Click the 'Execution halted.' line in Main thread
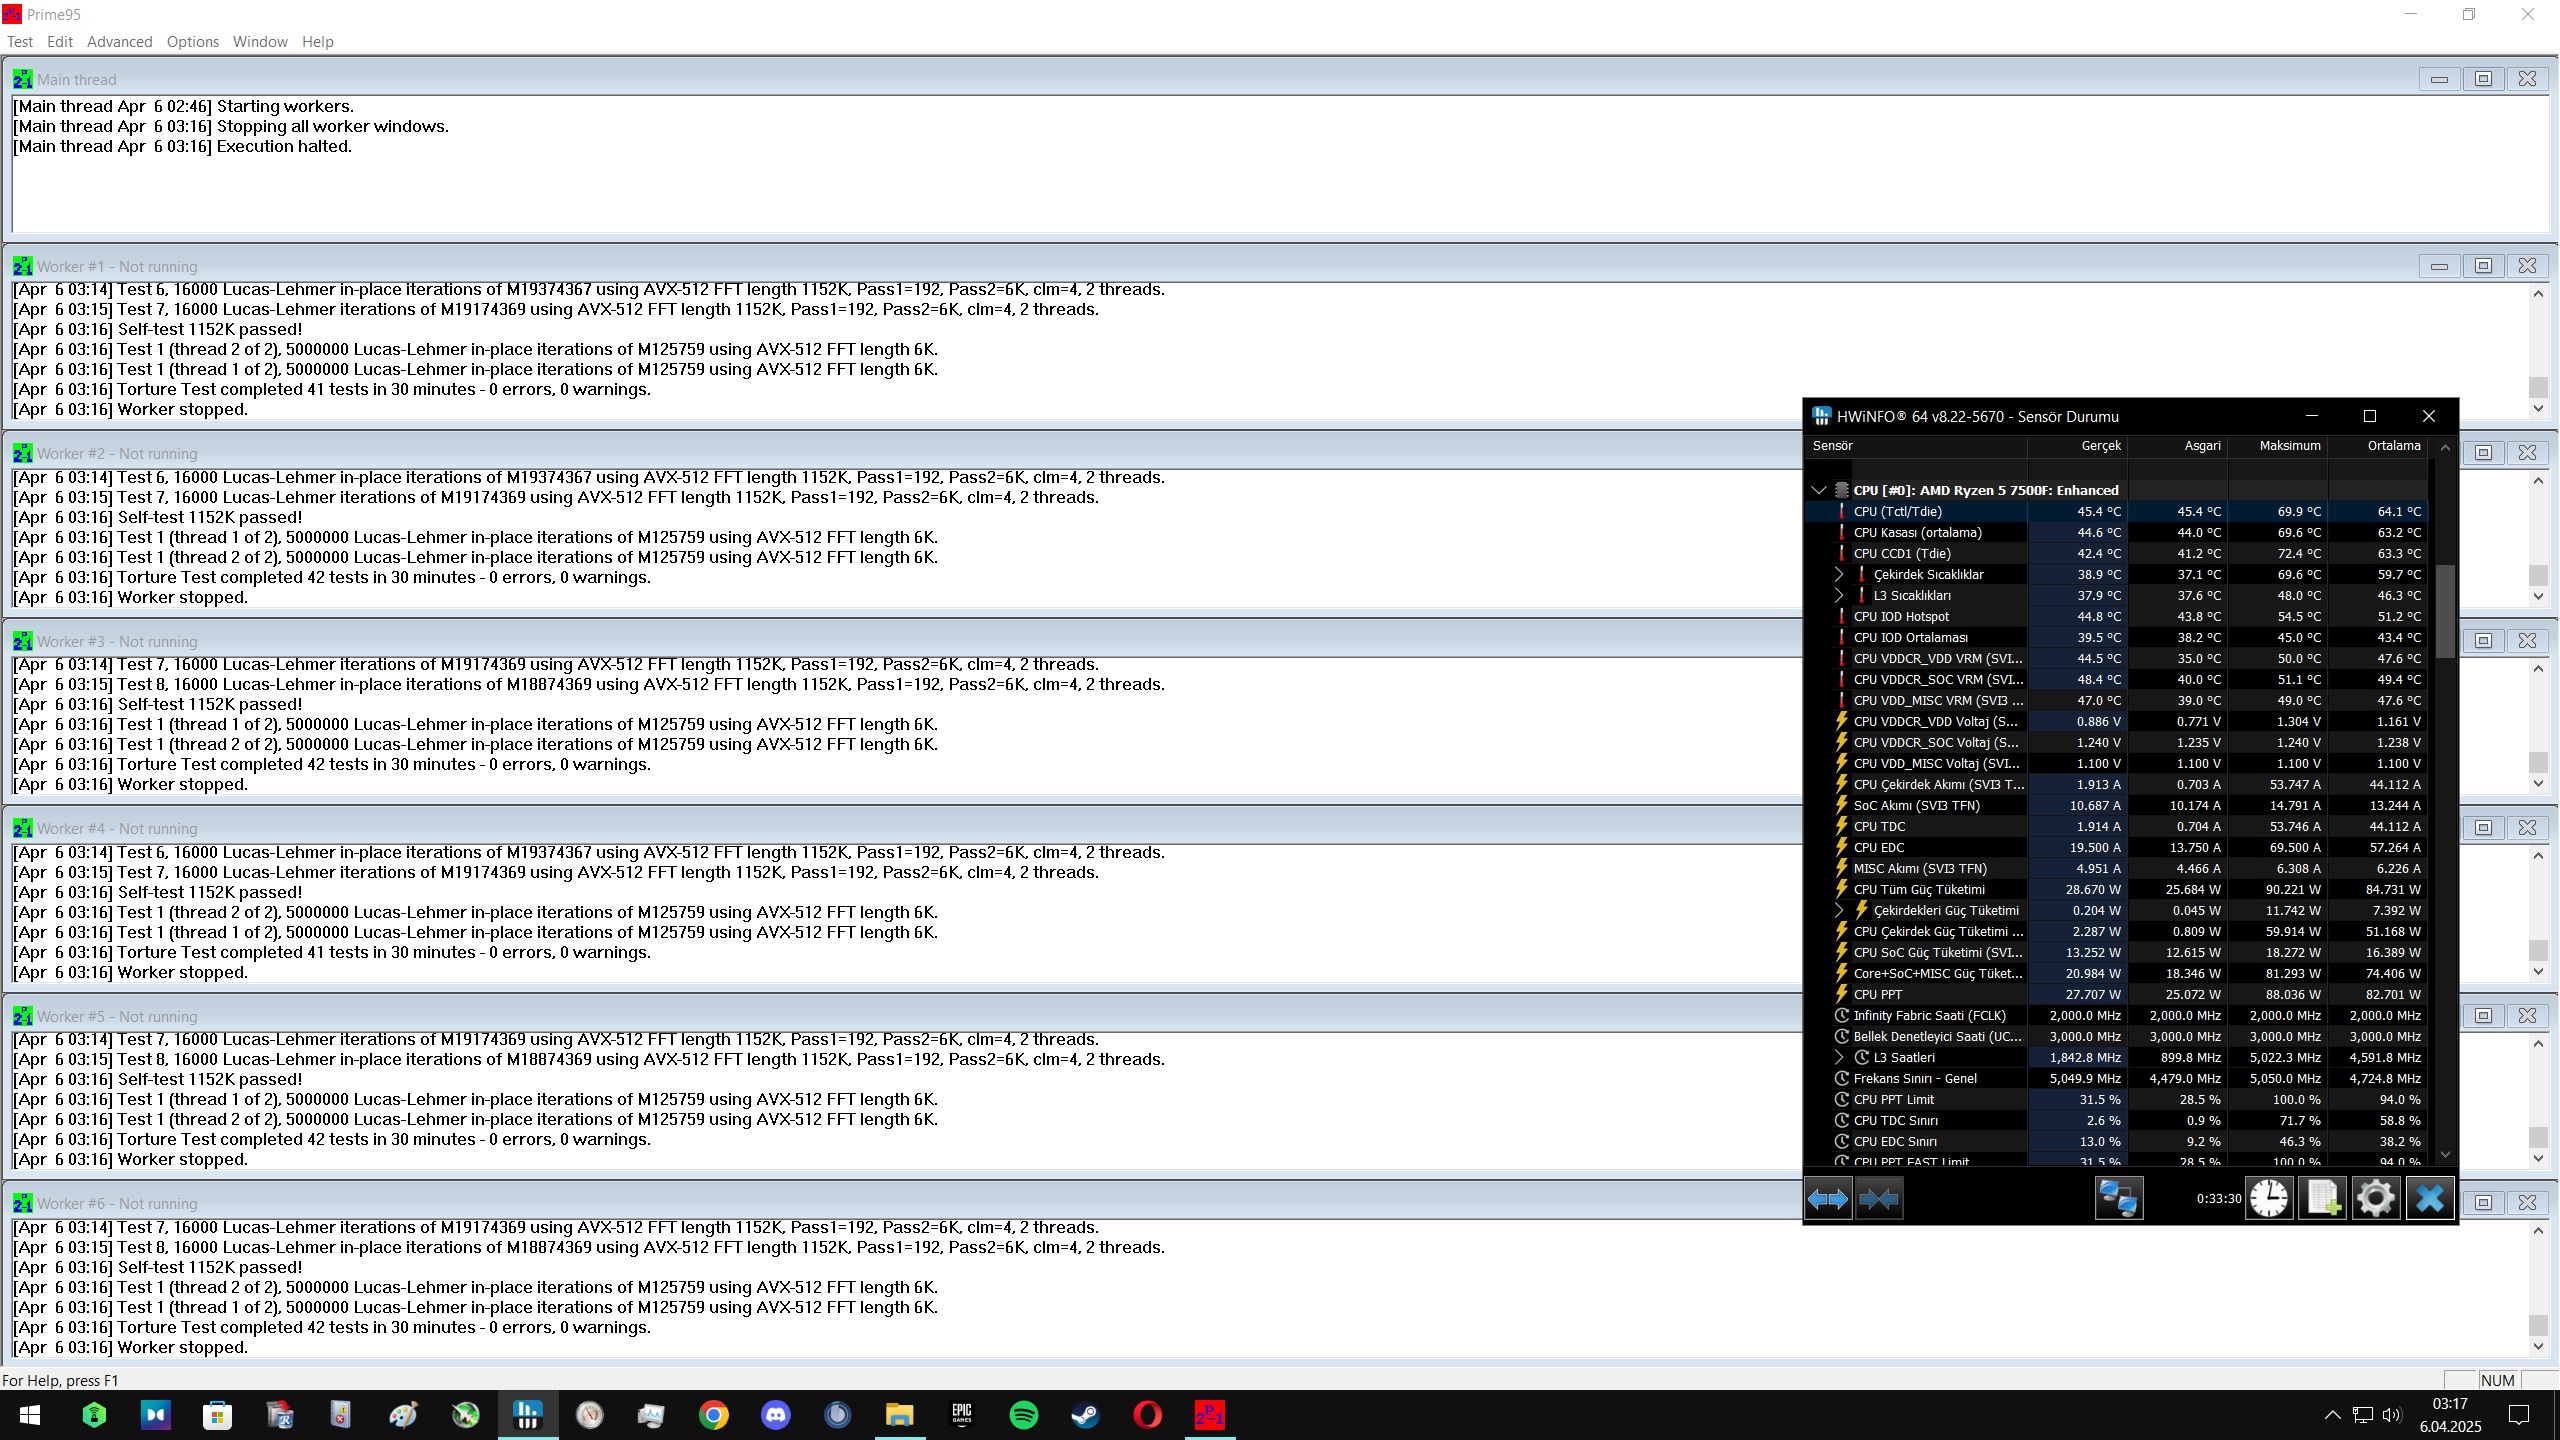2560x1440 pixels. (182, 146)
